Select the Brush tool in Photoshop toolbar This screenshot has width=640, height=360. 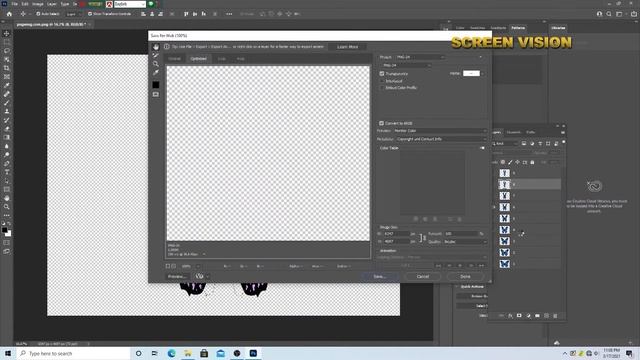pos(7,103)
